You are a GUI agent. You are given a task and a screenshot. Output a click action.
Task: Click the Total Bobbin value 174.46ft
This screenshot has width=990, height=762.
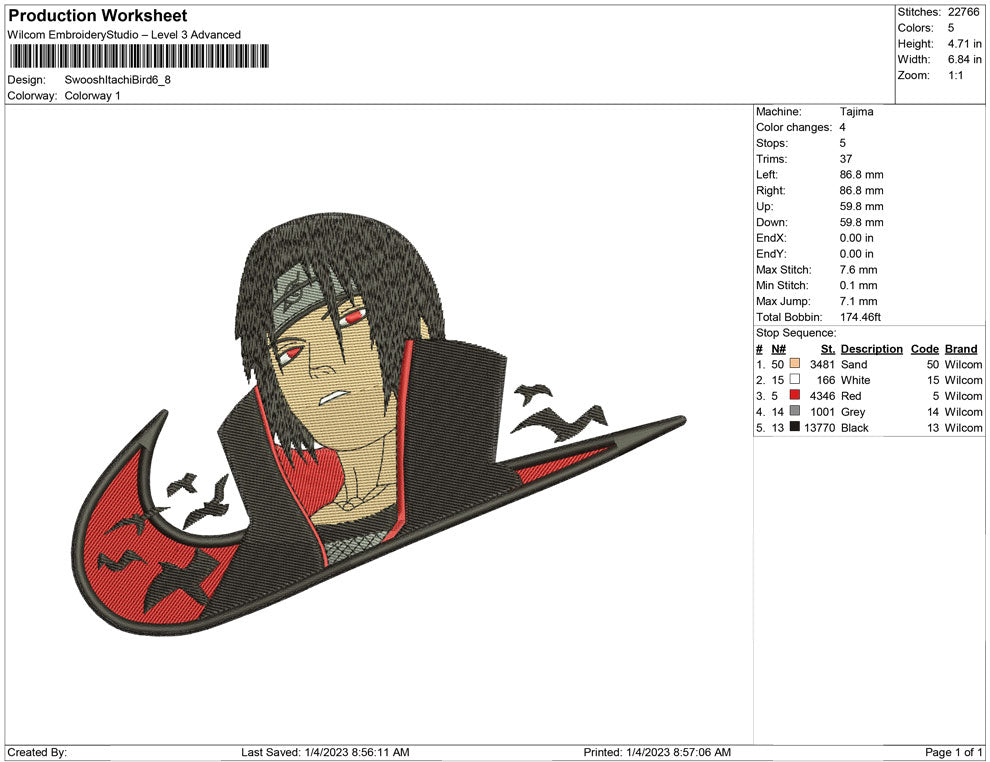coord(860,317)
